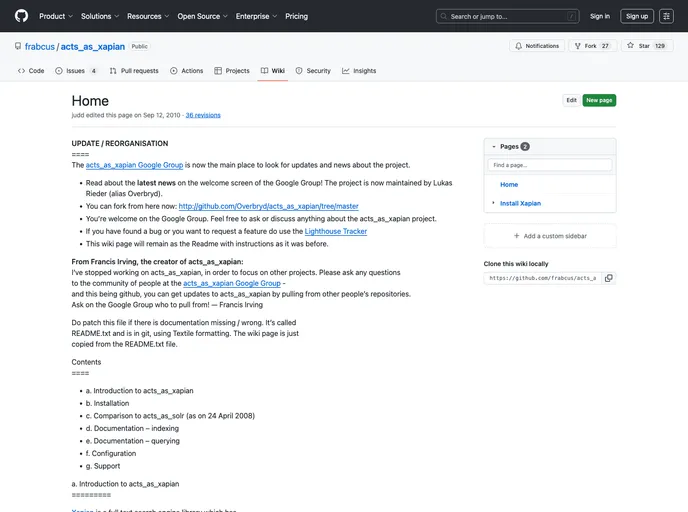Open the first acts_as_xapian Google Group link
The image size is (688, 512).
[x=134, y=165]
